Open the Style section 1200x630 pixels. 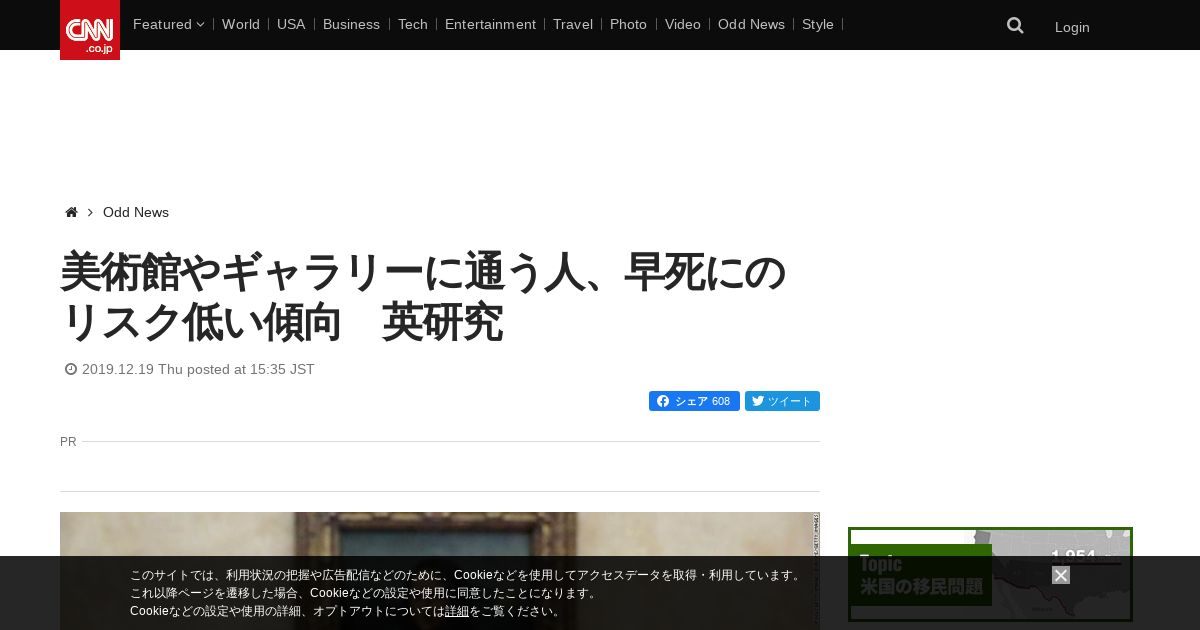[x=818, y=24]
